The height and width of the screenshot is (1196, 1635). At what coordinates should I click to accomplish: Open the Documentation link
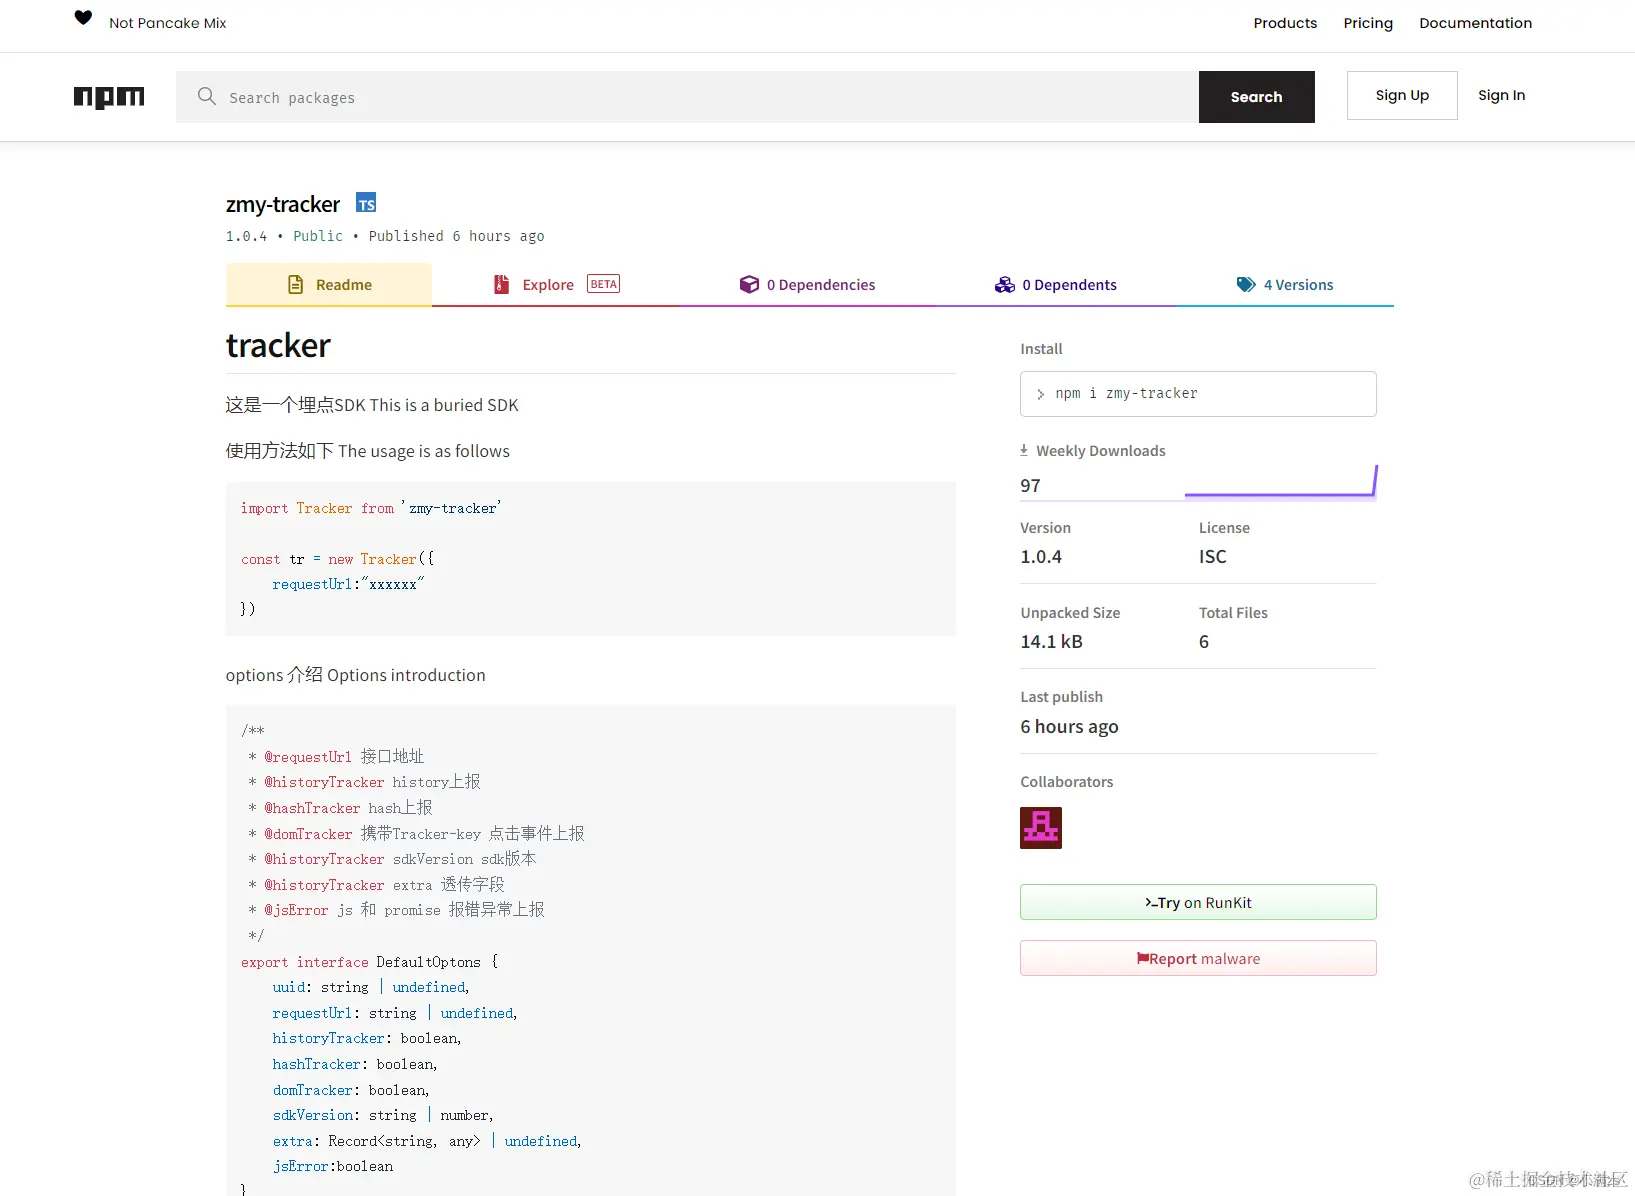[x=1475, y=23]
